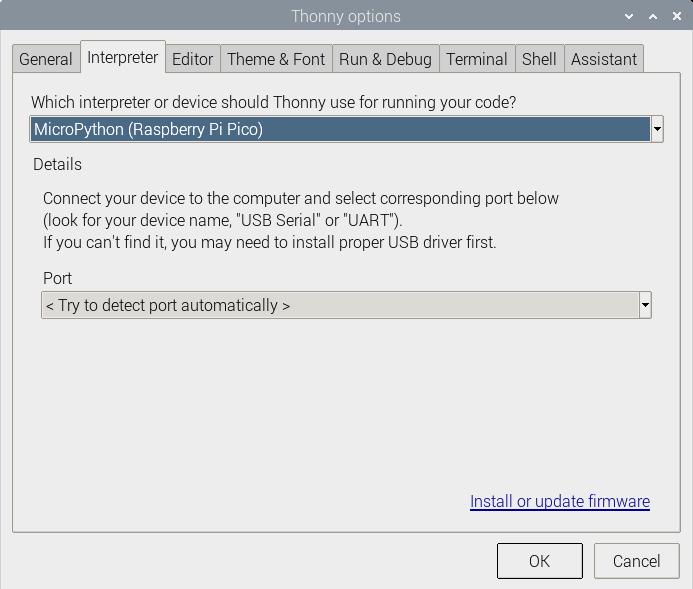Minimize the Thonny options window
Screen dimensions: 693x589
tap(629, 16)
